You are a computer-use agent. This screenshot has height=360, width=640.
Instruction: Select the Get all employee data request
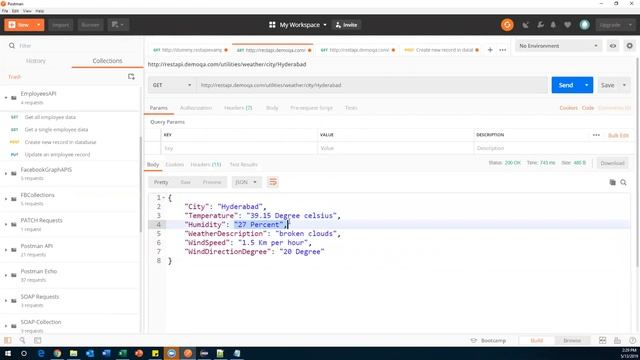point(50,117)
